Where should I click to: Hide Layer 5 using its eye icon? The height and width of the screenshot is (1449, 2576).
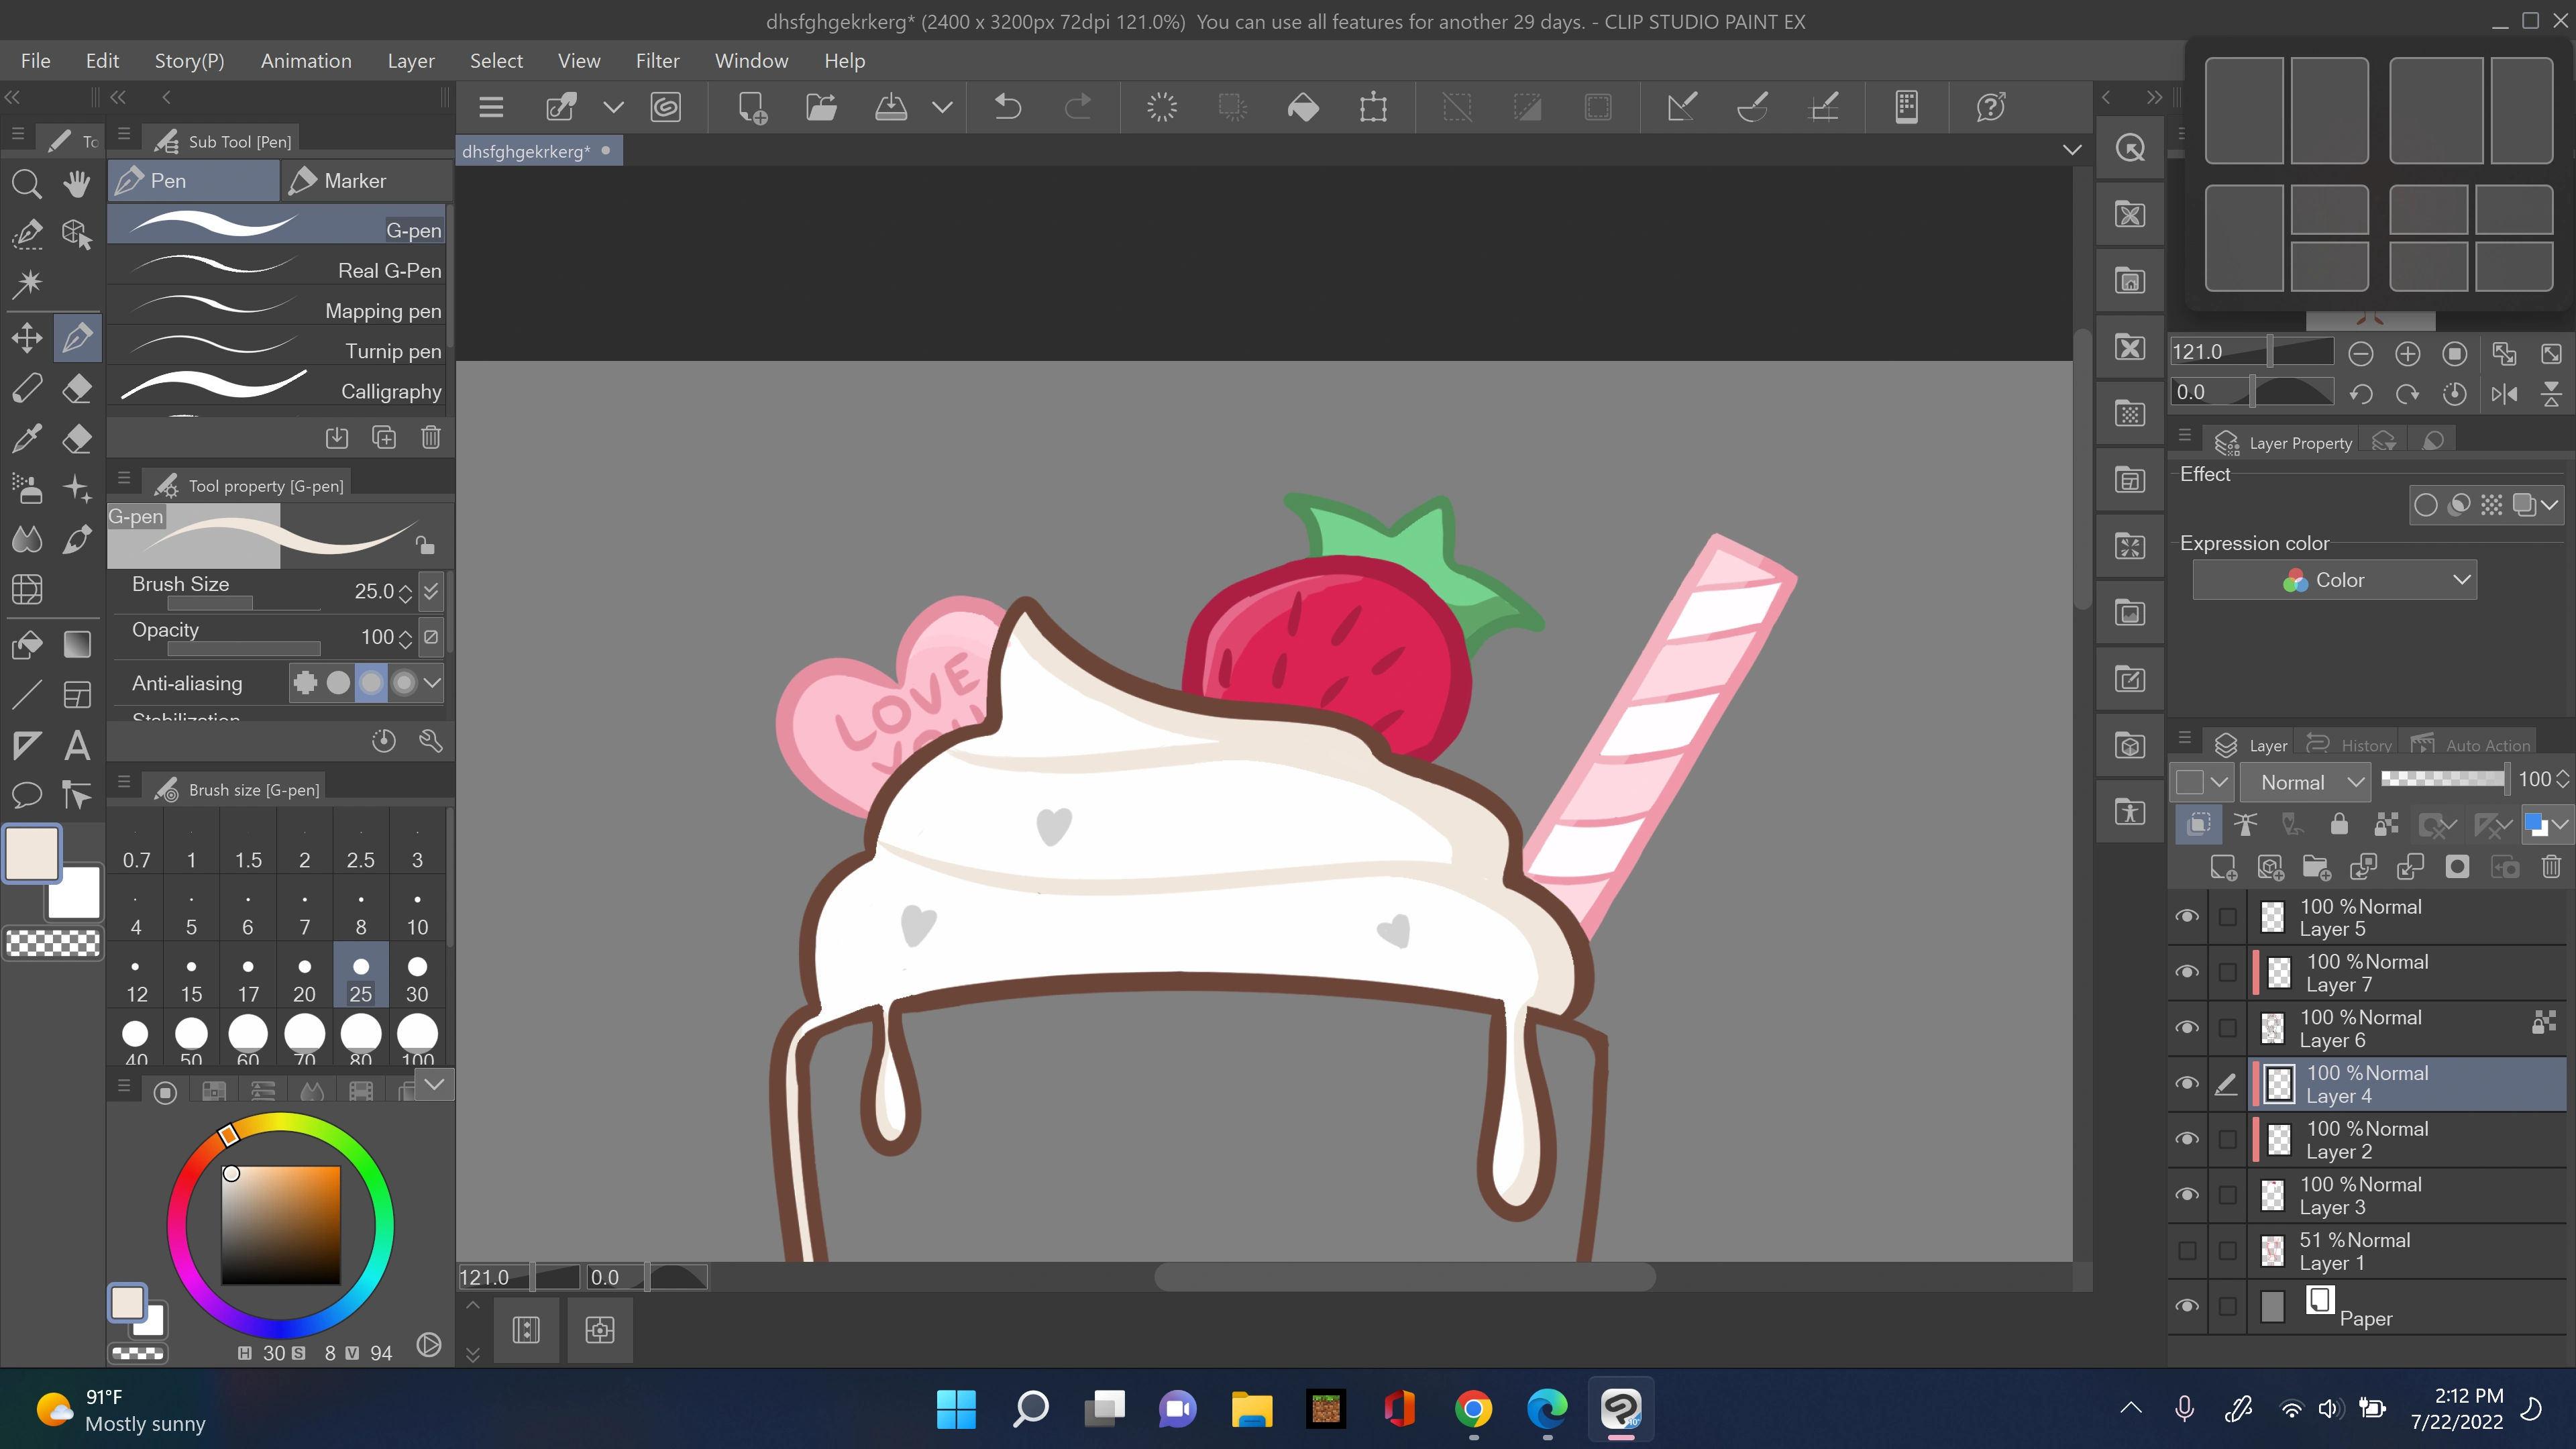tap(2187, 917)
